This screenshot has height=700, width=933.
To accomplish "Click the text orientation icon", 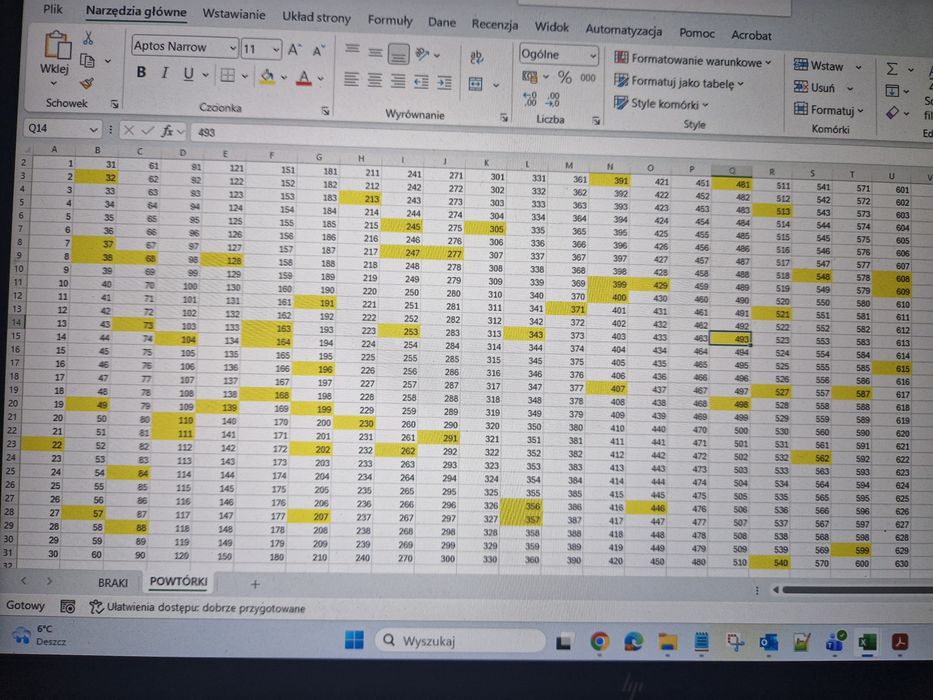I will pyautogui.click(x=422, y=55).
